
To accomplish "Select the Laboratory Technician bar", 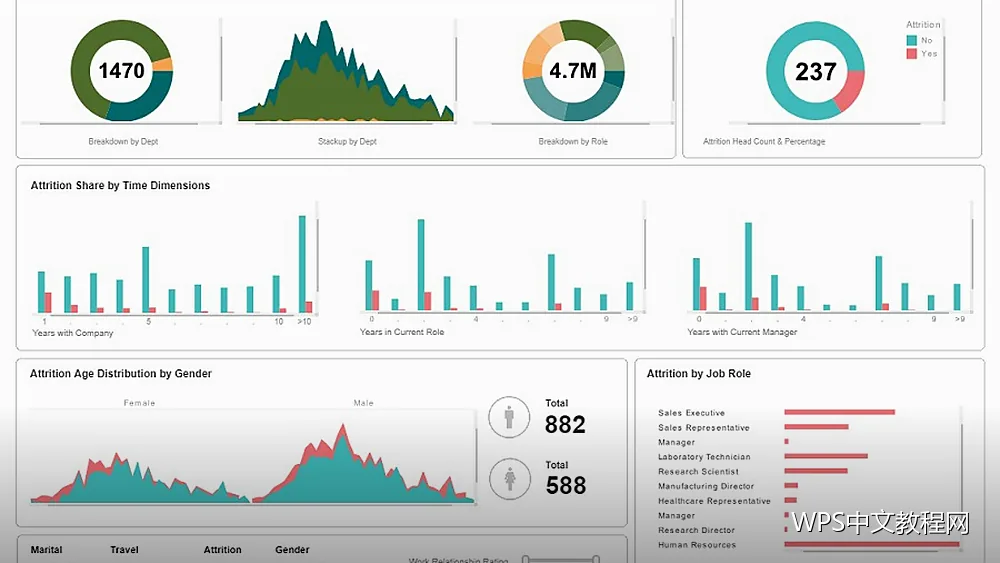I will pos(826,457).
